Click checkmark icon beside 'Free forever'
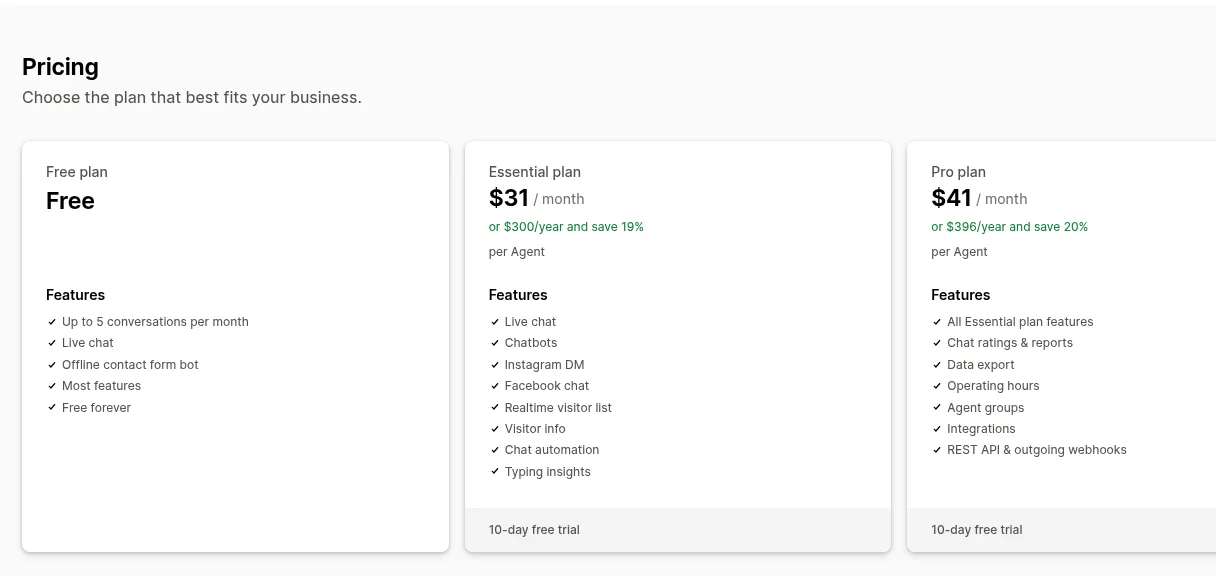 coord(52,408)
